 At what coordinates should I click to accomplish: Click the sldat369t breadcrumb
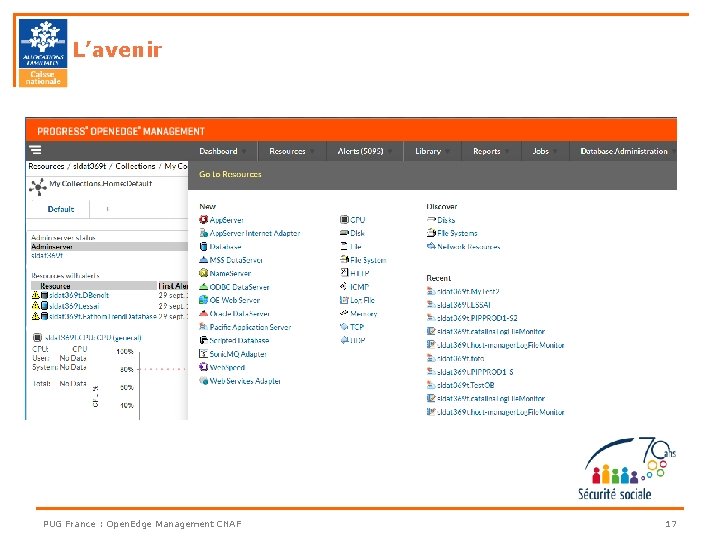[90, 166]
